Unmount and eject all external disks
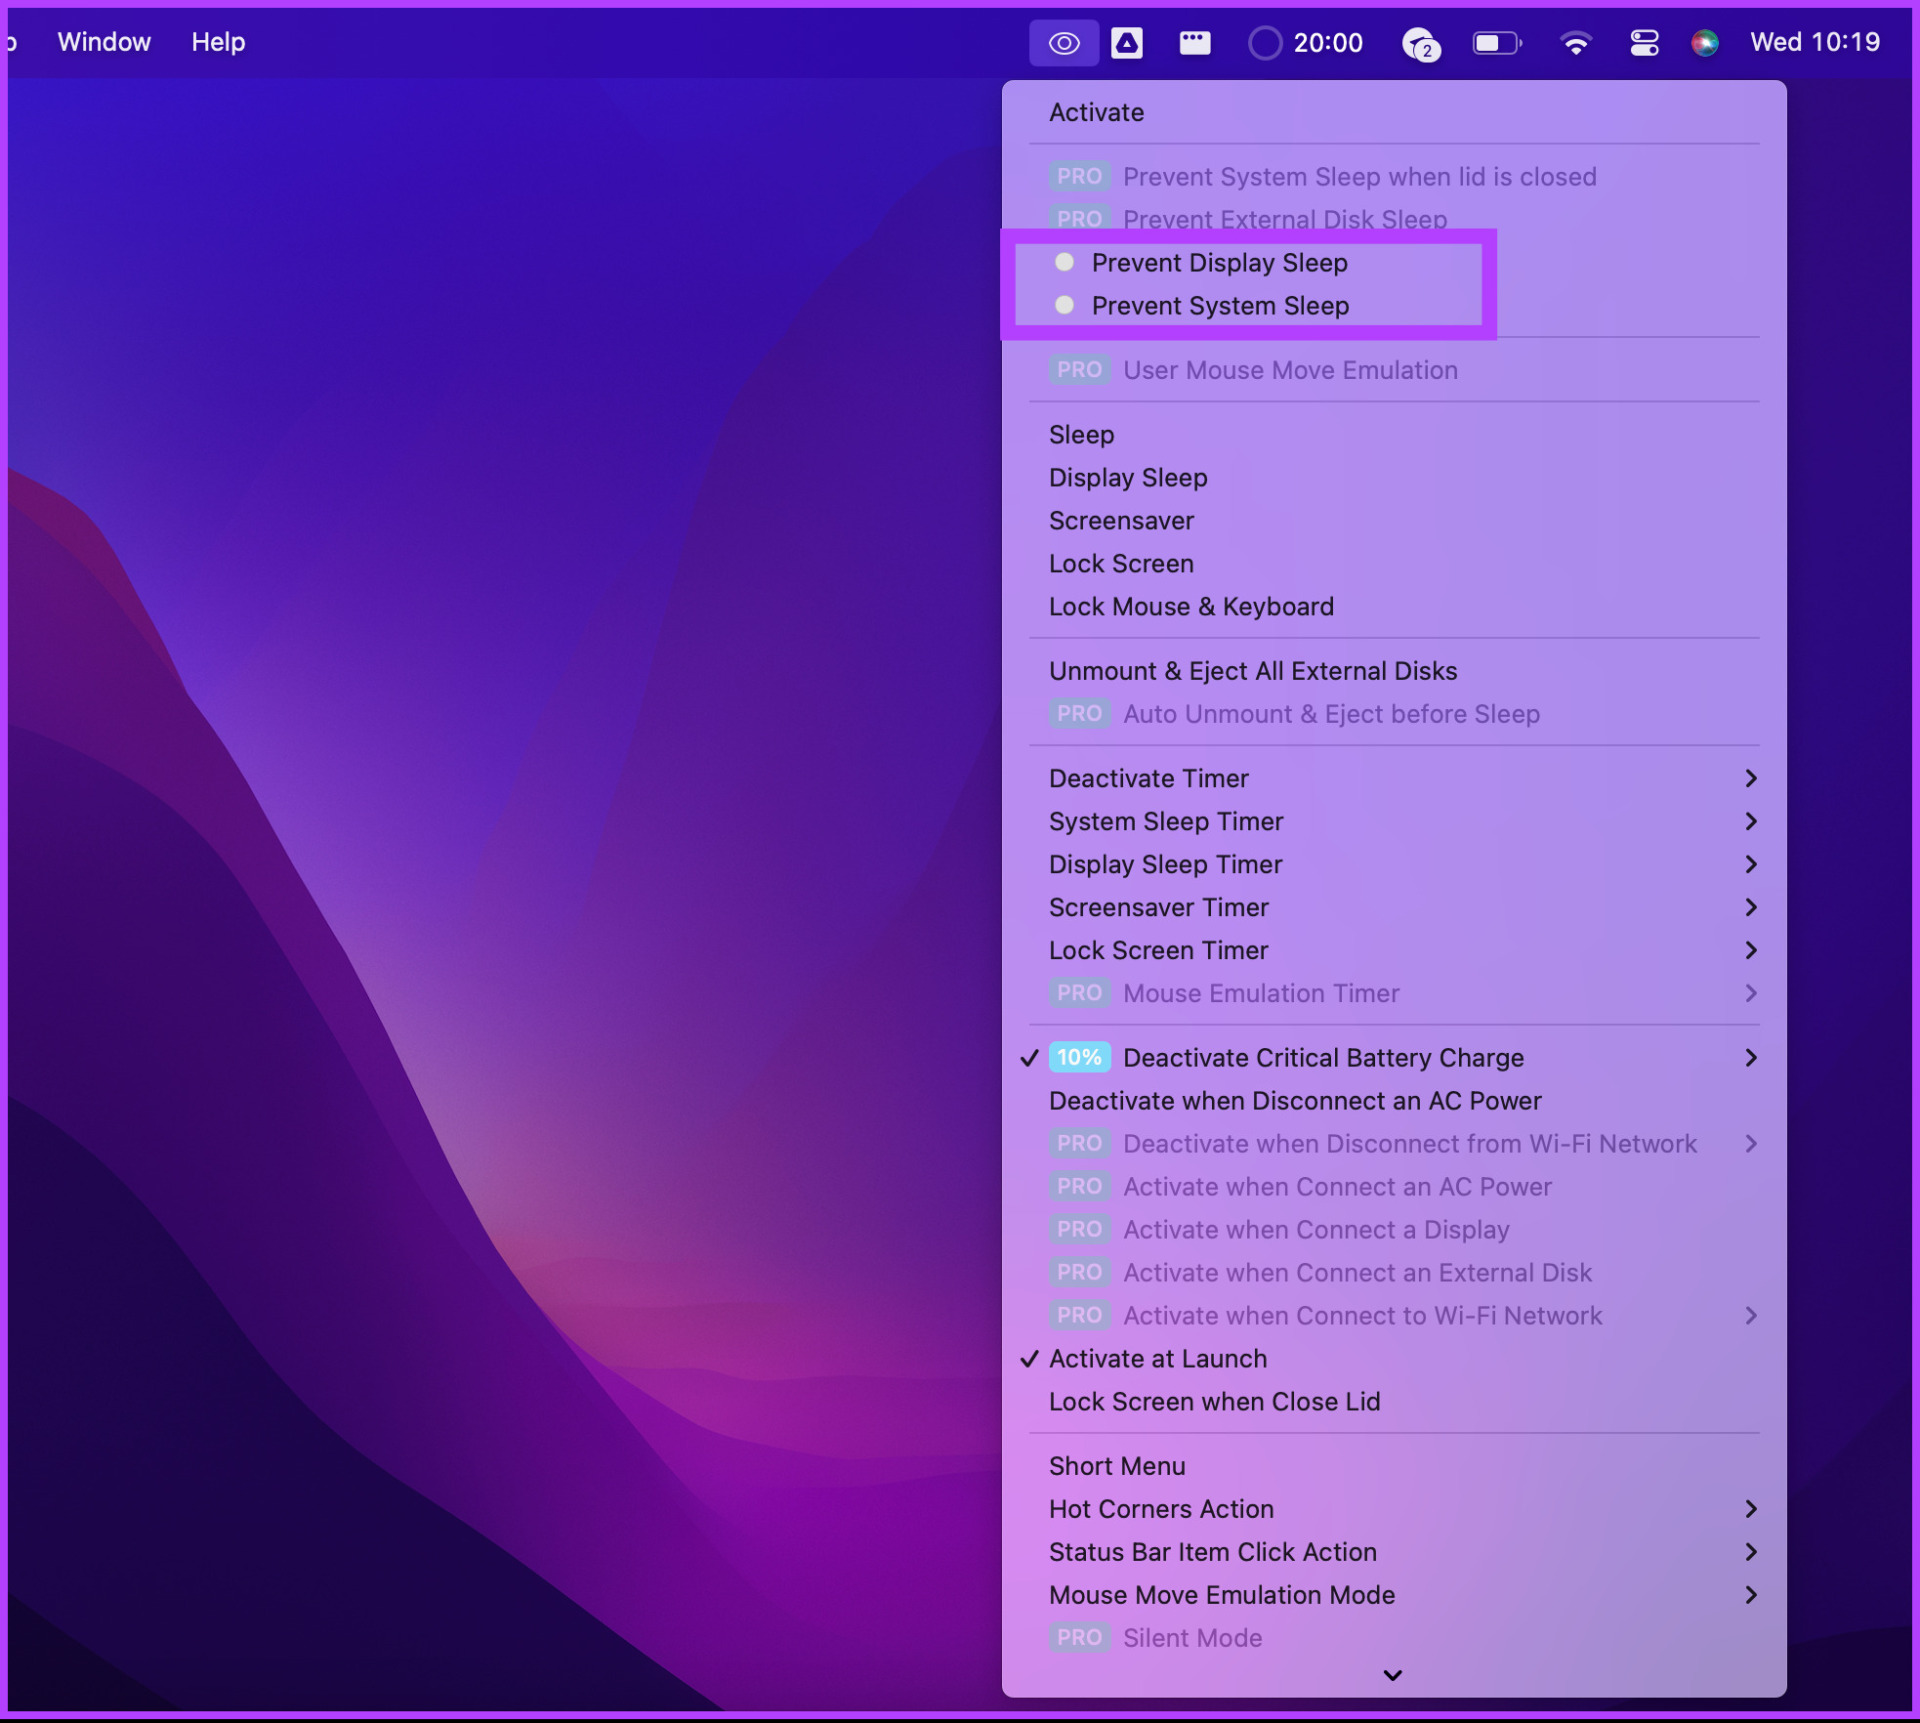This screenshot has height=1723, width=1920. pos(1253,670)
